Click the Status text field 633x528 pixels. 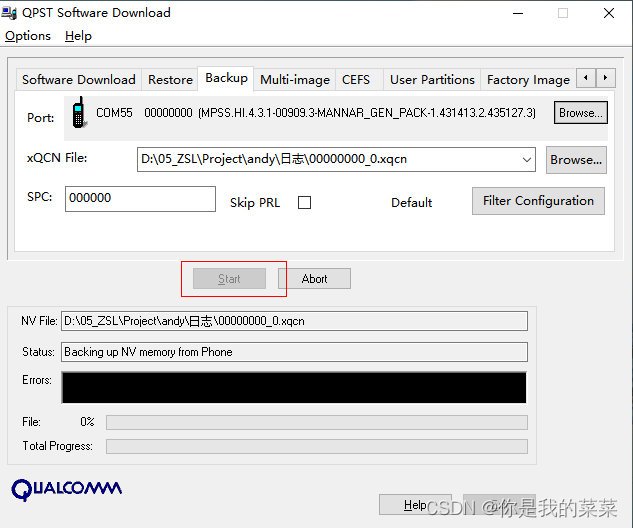(294, 352)
